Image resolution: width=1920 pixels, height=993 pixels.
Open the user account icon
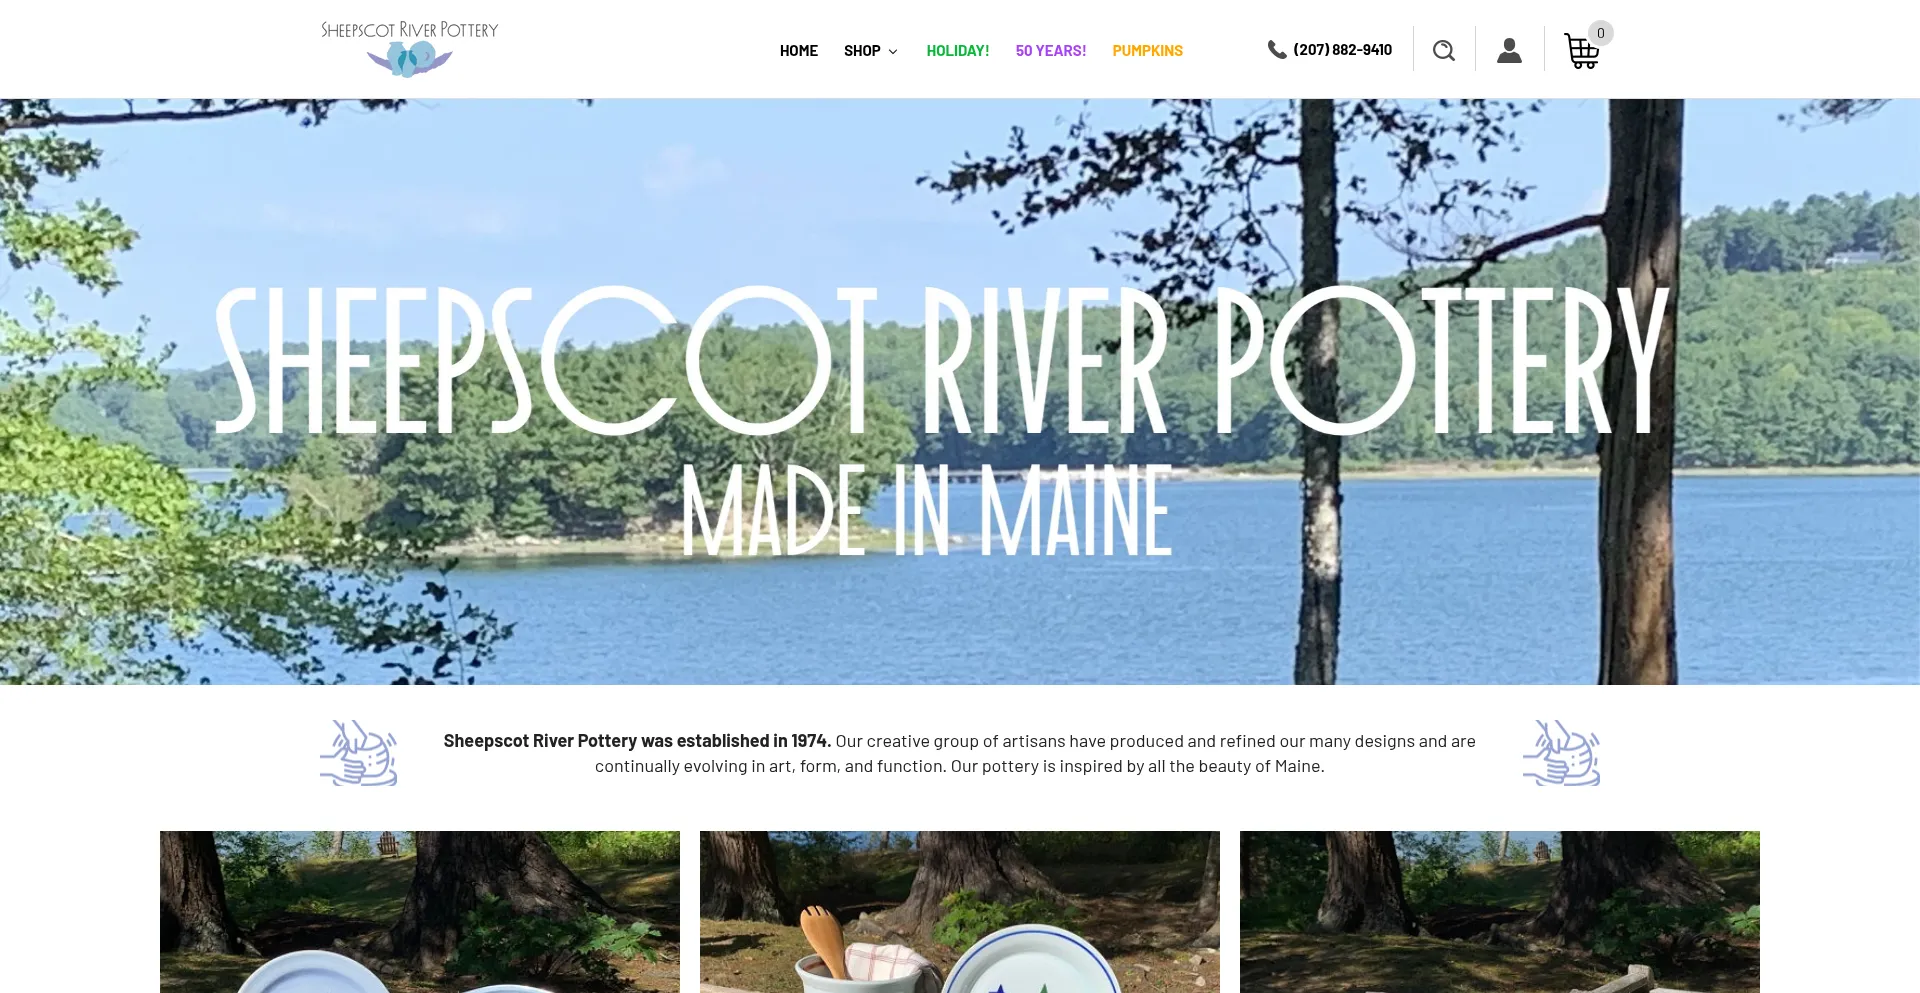1509,50
